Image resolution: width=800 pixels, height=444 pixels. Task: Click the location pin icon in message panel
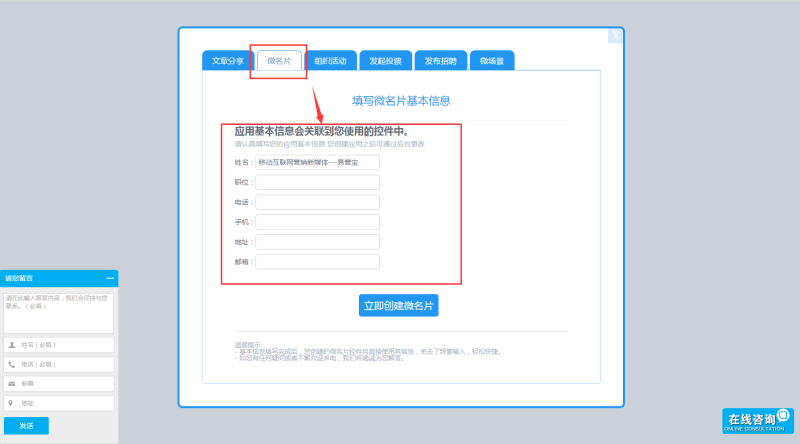(x=11, y=403)
